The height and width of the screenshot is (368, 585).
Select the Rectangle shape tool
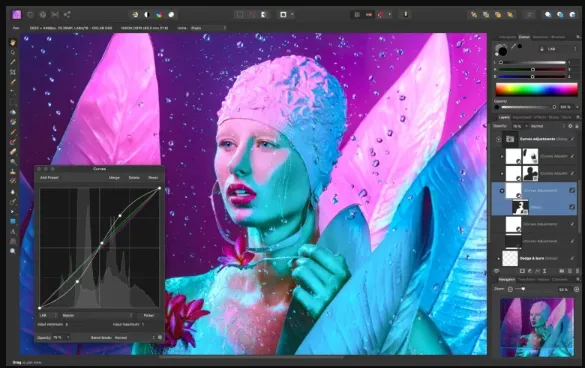coord(13,221)
